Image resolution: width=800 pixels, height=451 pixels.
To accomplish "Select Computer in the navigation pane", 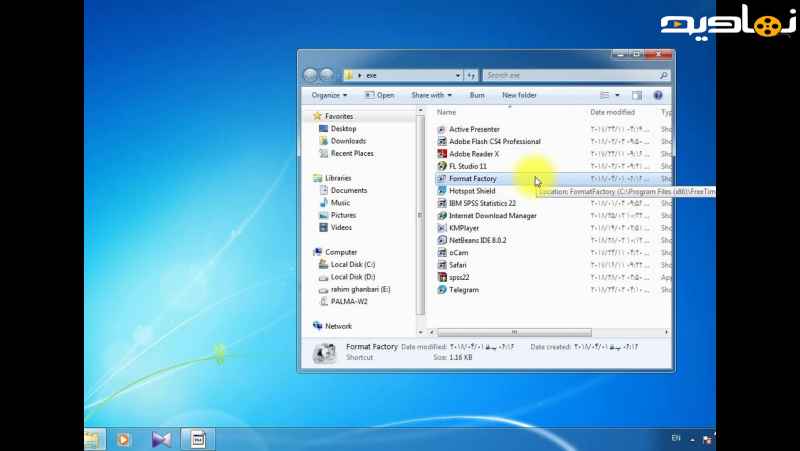I will pyautogui.click(x=341, y=252).
